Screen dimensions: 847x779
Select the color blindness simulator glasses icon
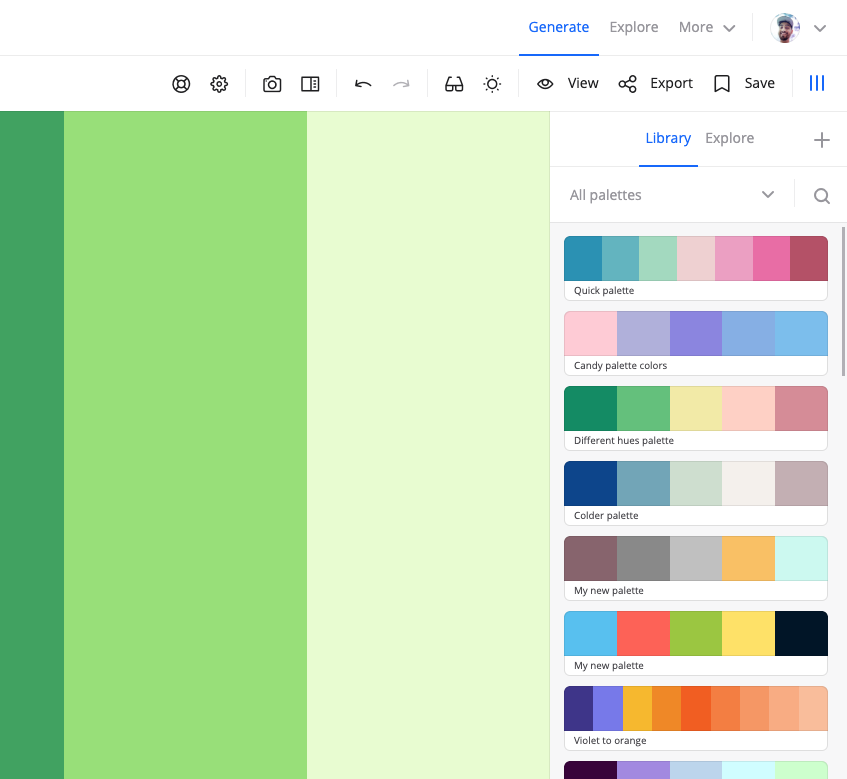point(454,83)
